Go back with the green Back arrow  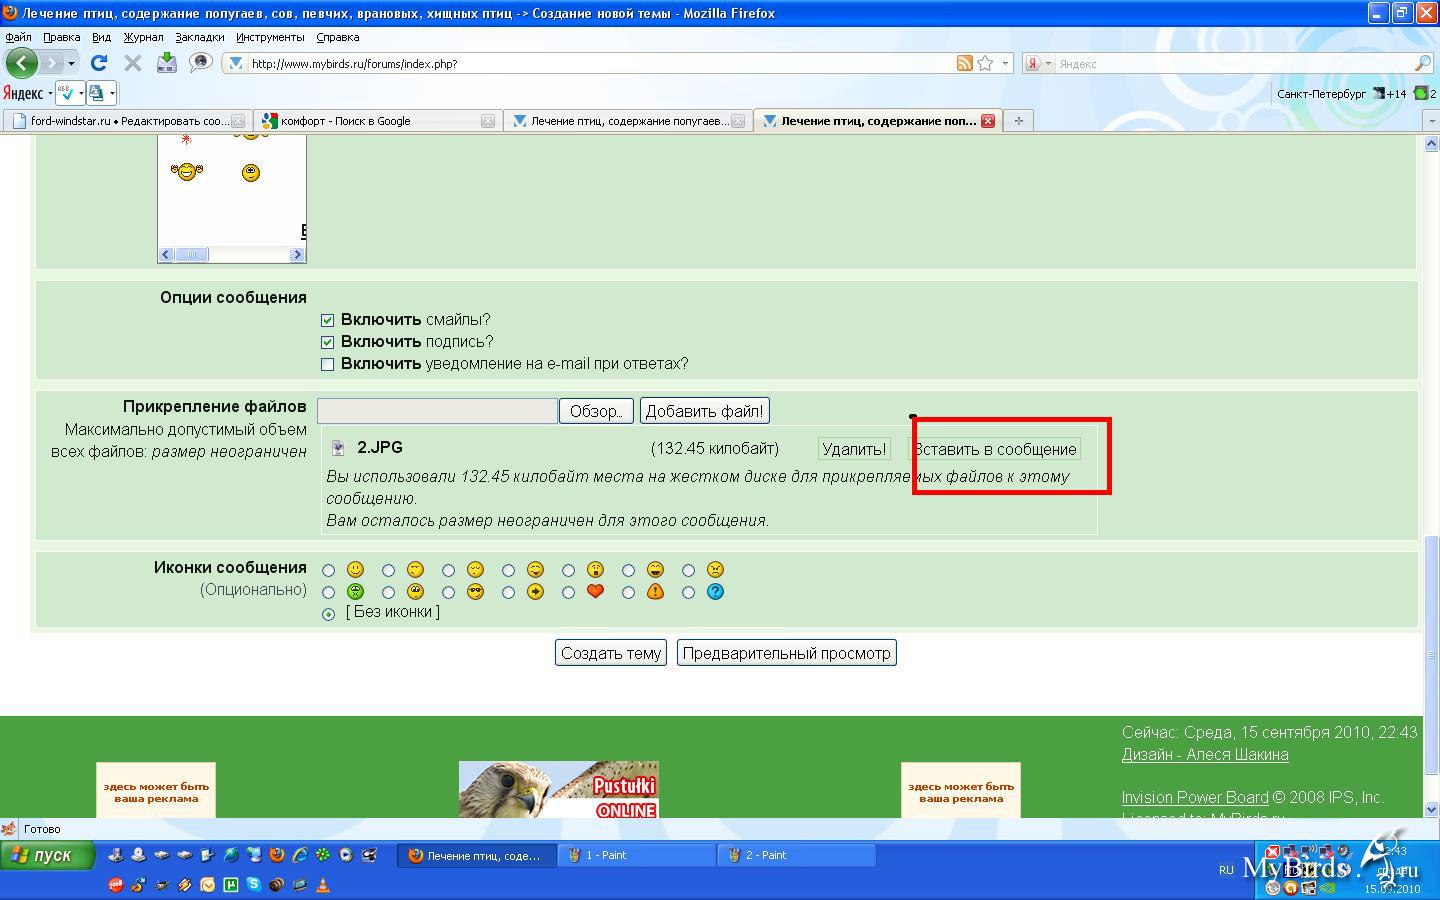point(21,63)
